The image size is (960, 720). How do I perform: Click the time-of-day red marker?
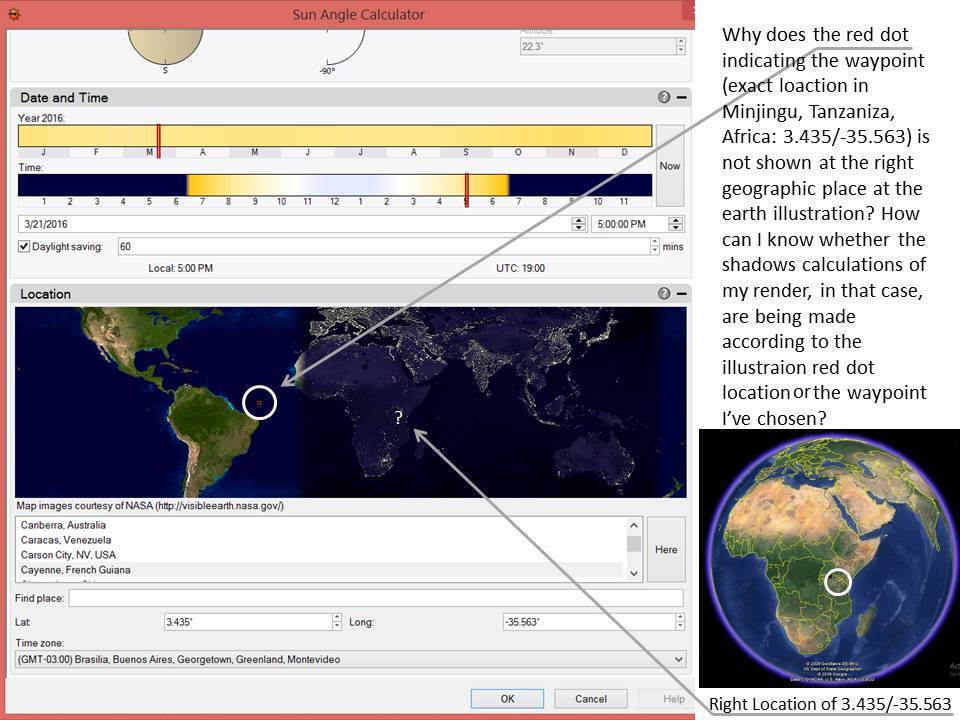[x=467, y=190]
